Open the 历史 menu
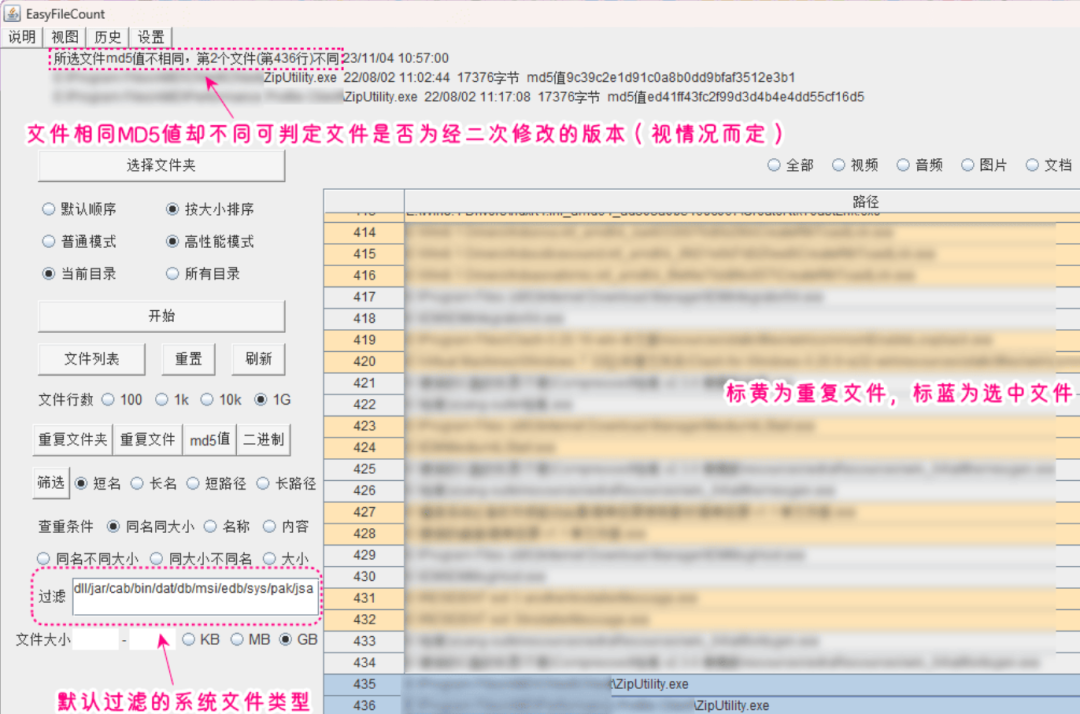 pyautogui.click(x=108, y=36)
